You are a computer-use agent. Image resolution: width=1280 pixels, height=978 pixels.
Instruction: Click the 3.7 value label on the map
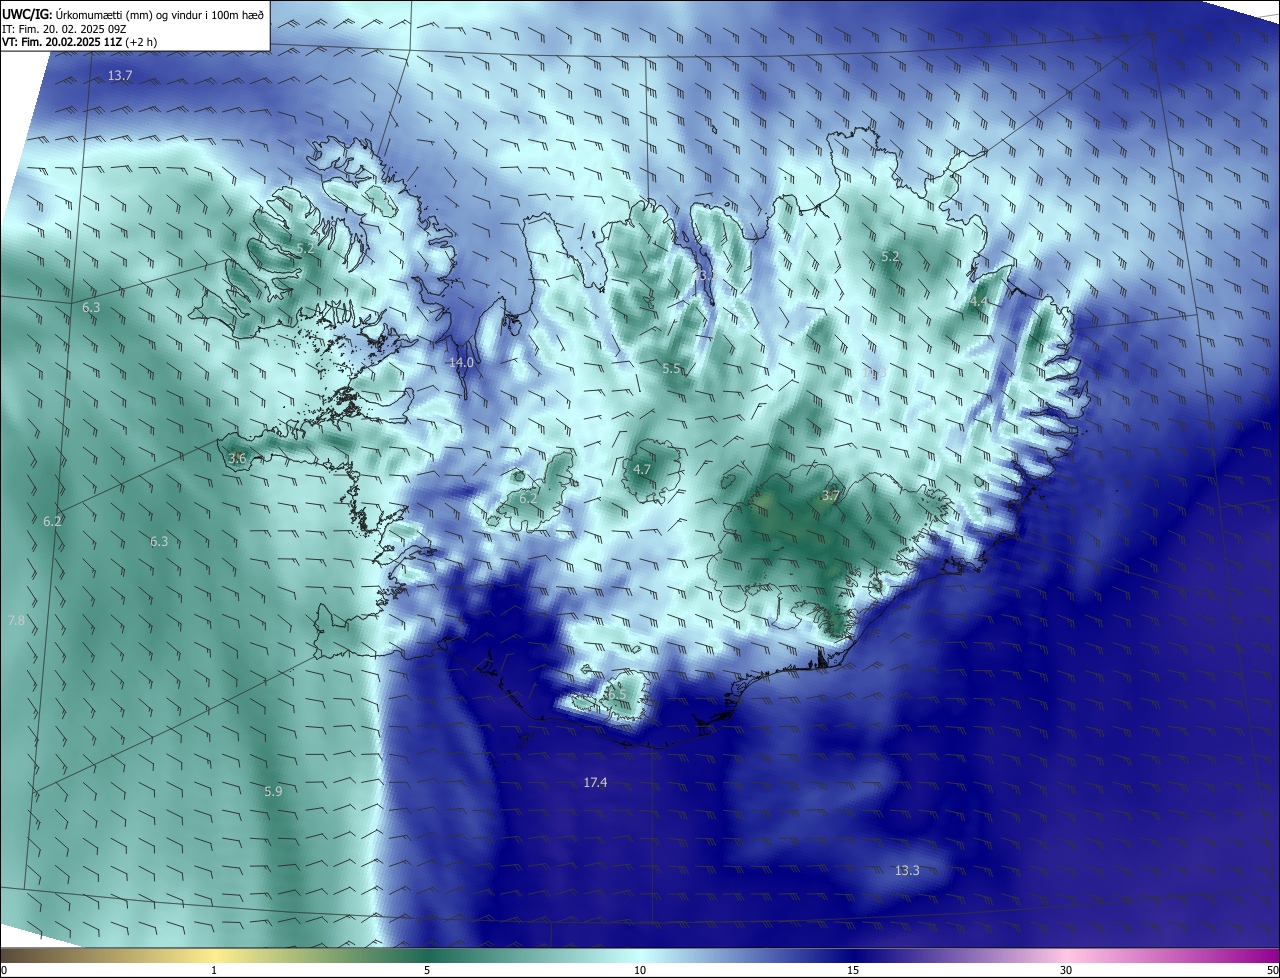point(830,495)
